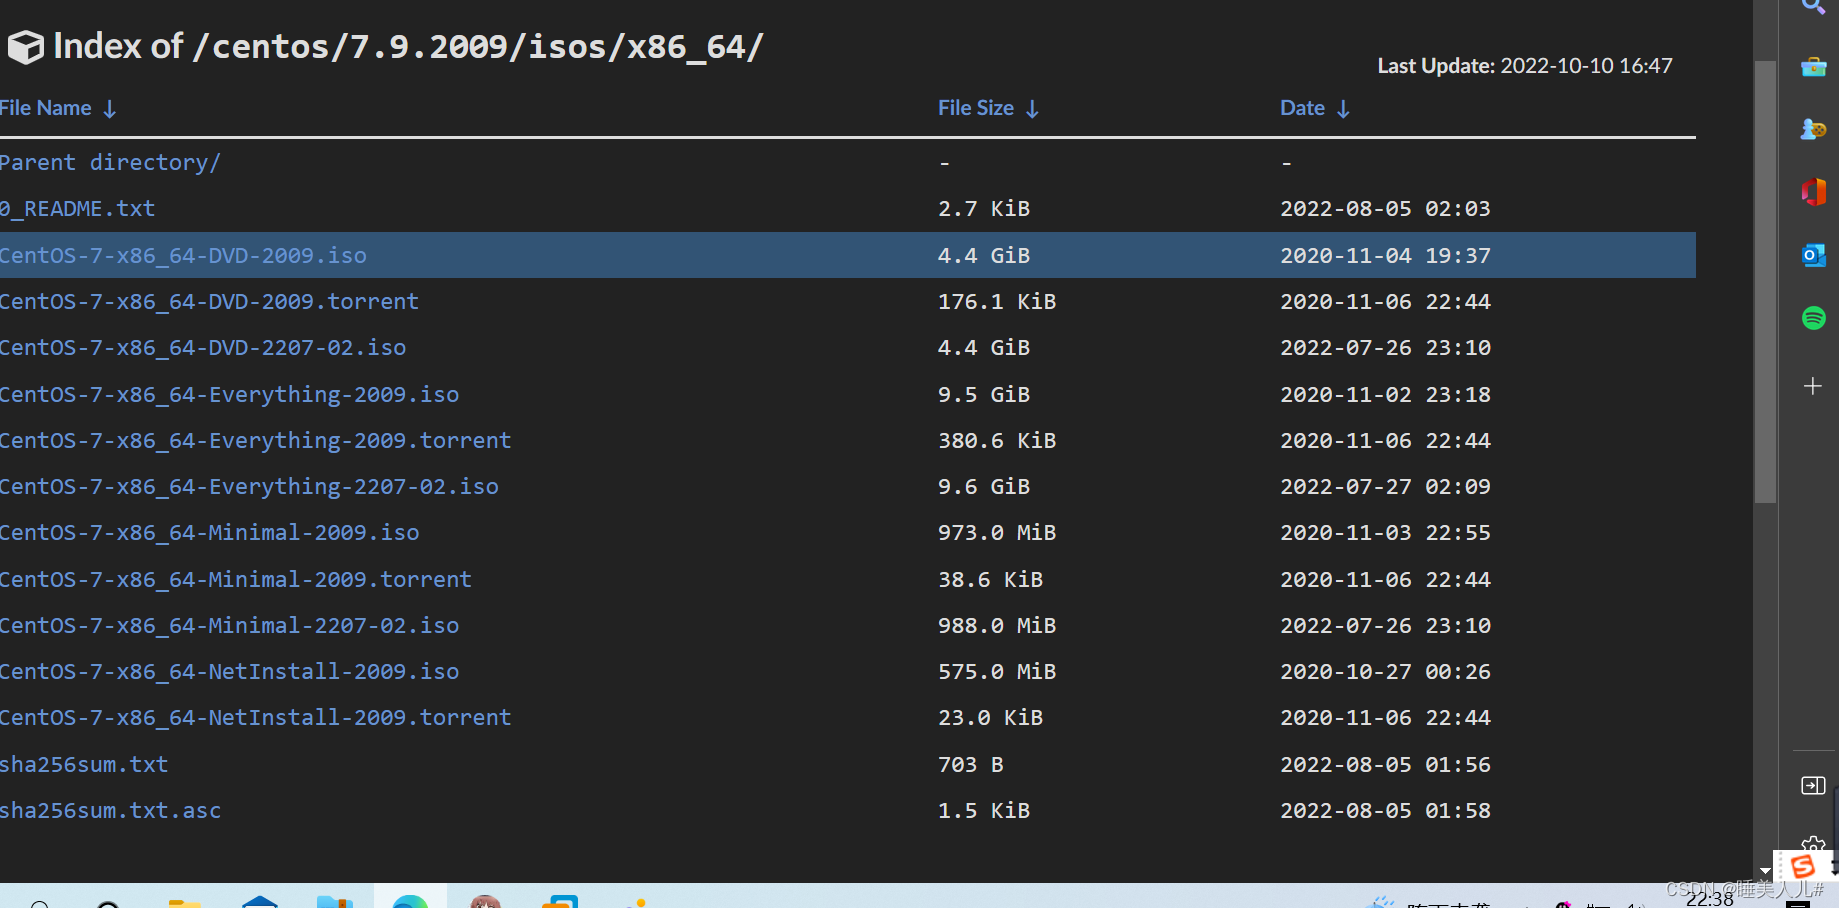
Task: Open sha256sum.txt
Action: [x=84, y=764]
